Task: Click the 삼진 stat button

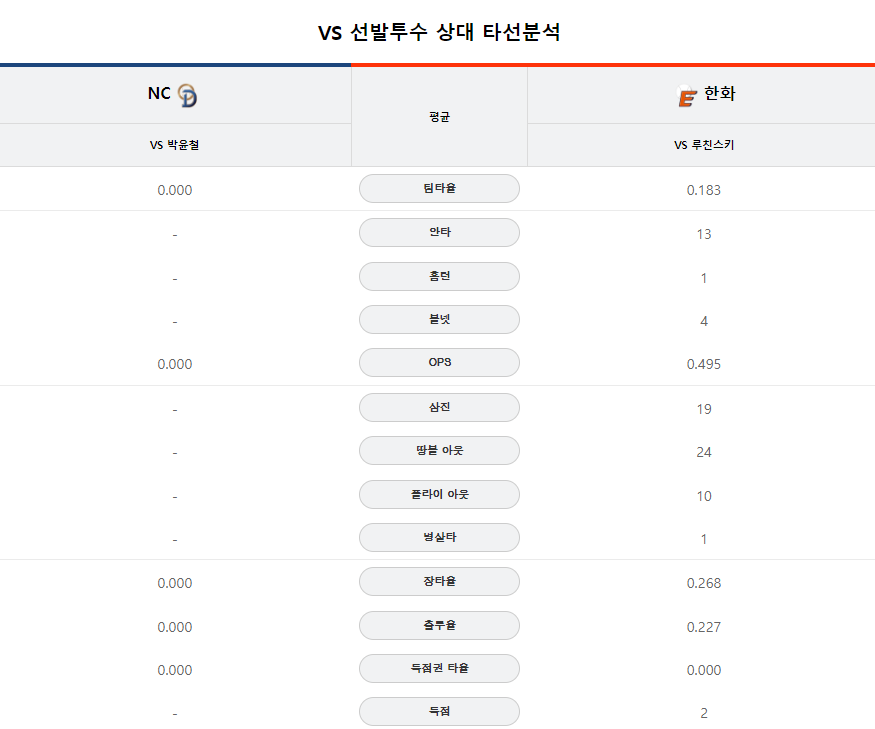Action: 439,407
